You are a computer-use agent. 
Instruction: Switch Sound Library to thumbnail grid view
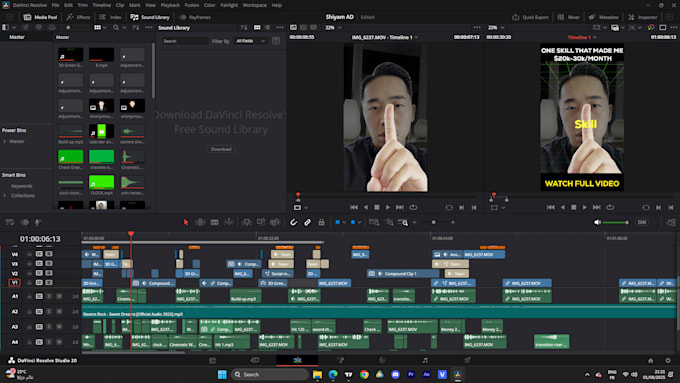[257, 27]
